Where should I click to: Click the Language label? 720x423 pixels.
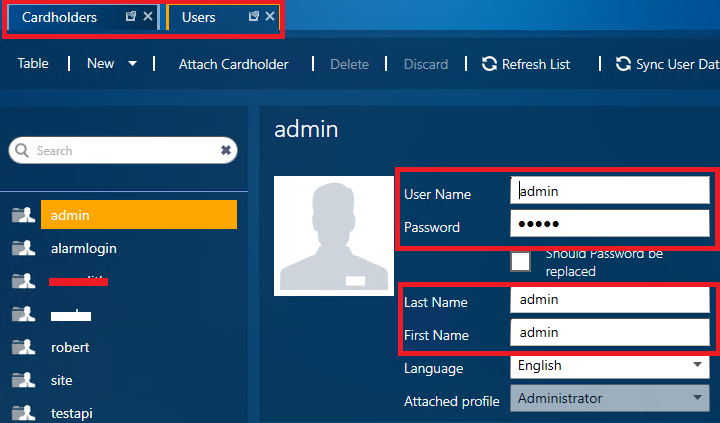pyautogui.click(x=433, y=368)
